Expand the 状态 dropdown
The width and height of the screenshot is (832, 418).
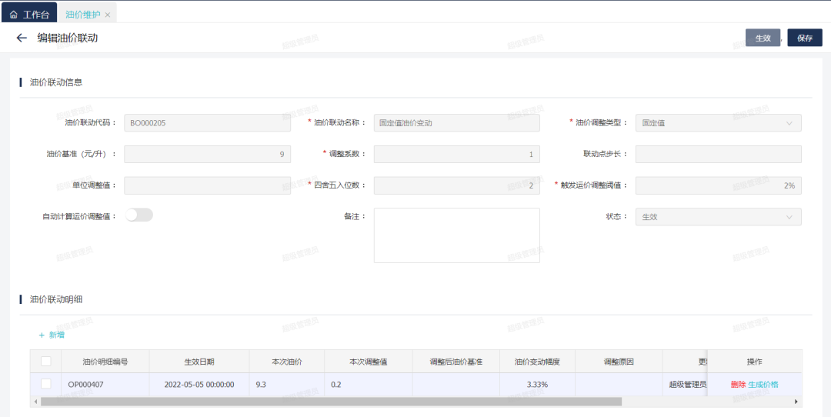tap(718, 216)
